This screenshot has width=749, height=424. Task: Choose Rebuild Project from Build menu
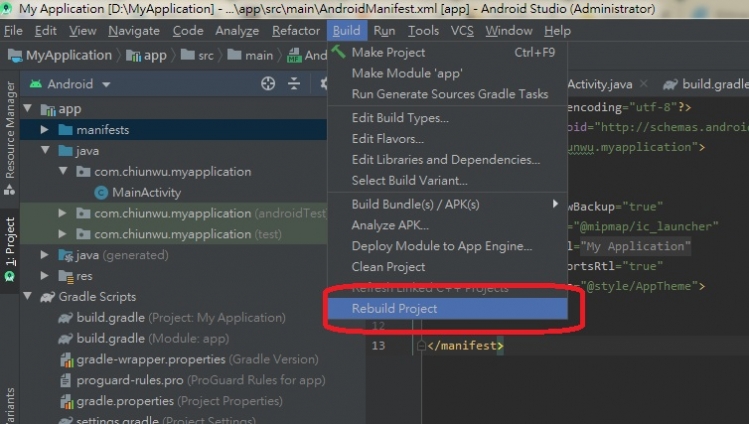tap(448, 308)
